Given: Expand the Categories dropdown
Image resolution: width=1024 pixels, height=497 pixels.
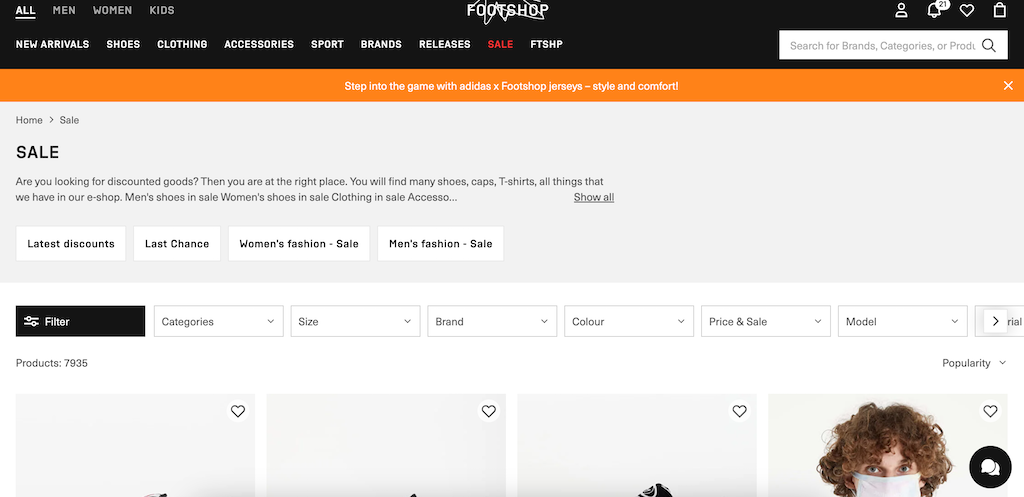Looking at the screenshot, I should (x=219, y=321).
